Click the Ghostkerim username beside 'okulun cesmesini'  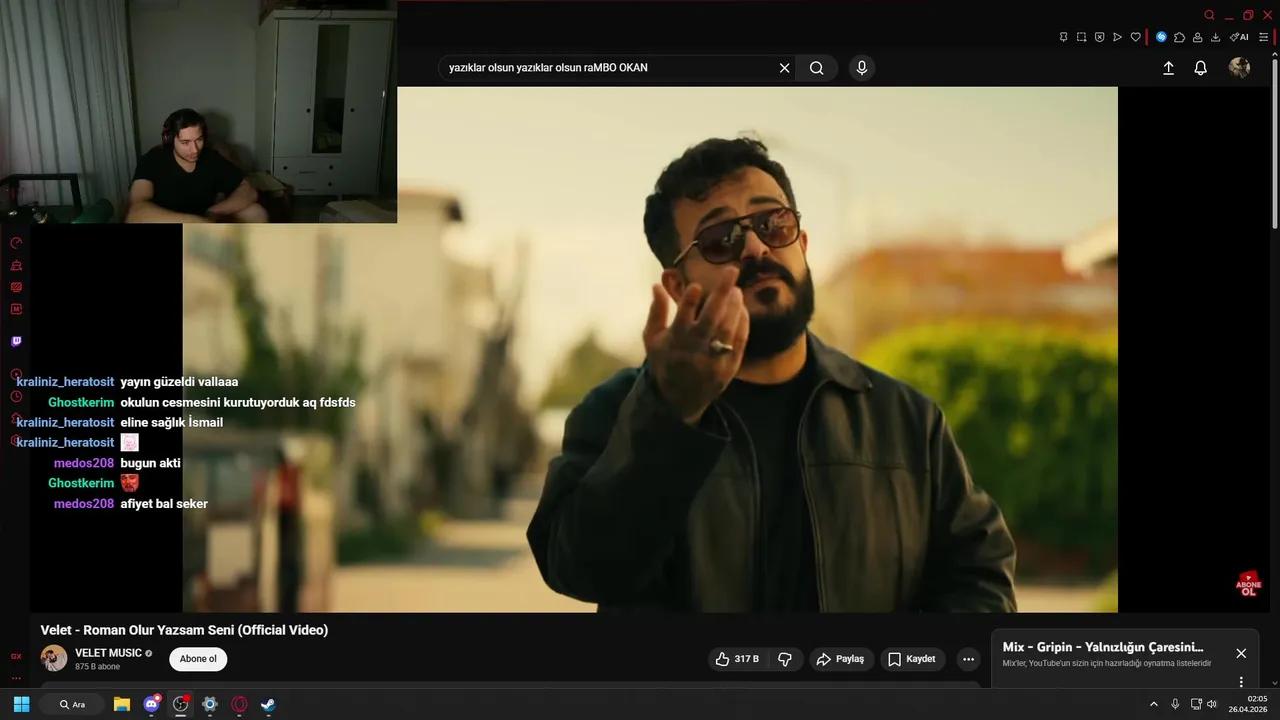[81, 402]
